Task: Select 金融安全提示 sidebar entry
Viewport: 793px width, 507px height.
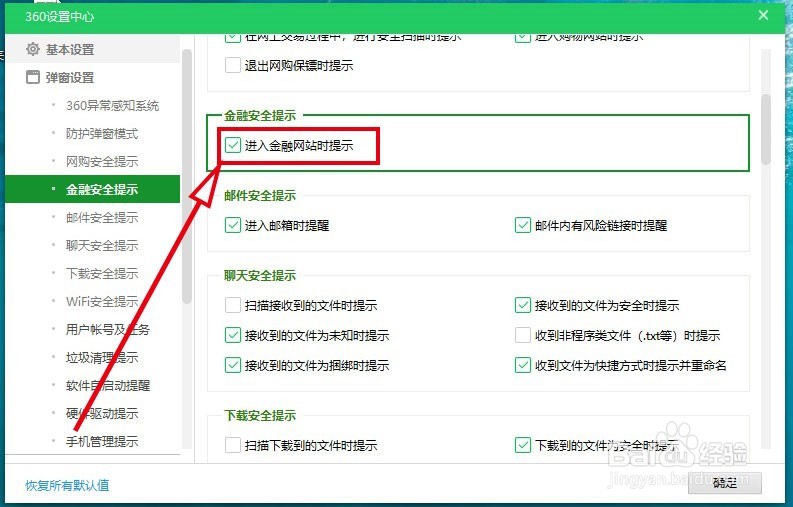Action: 93,189
